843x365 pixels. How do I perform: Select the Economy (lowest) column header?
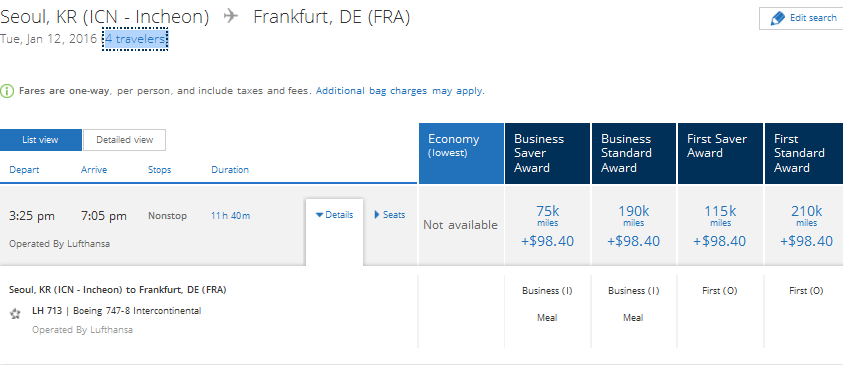461,153
